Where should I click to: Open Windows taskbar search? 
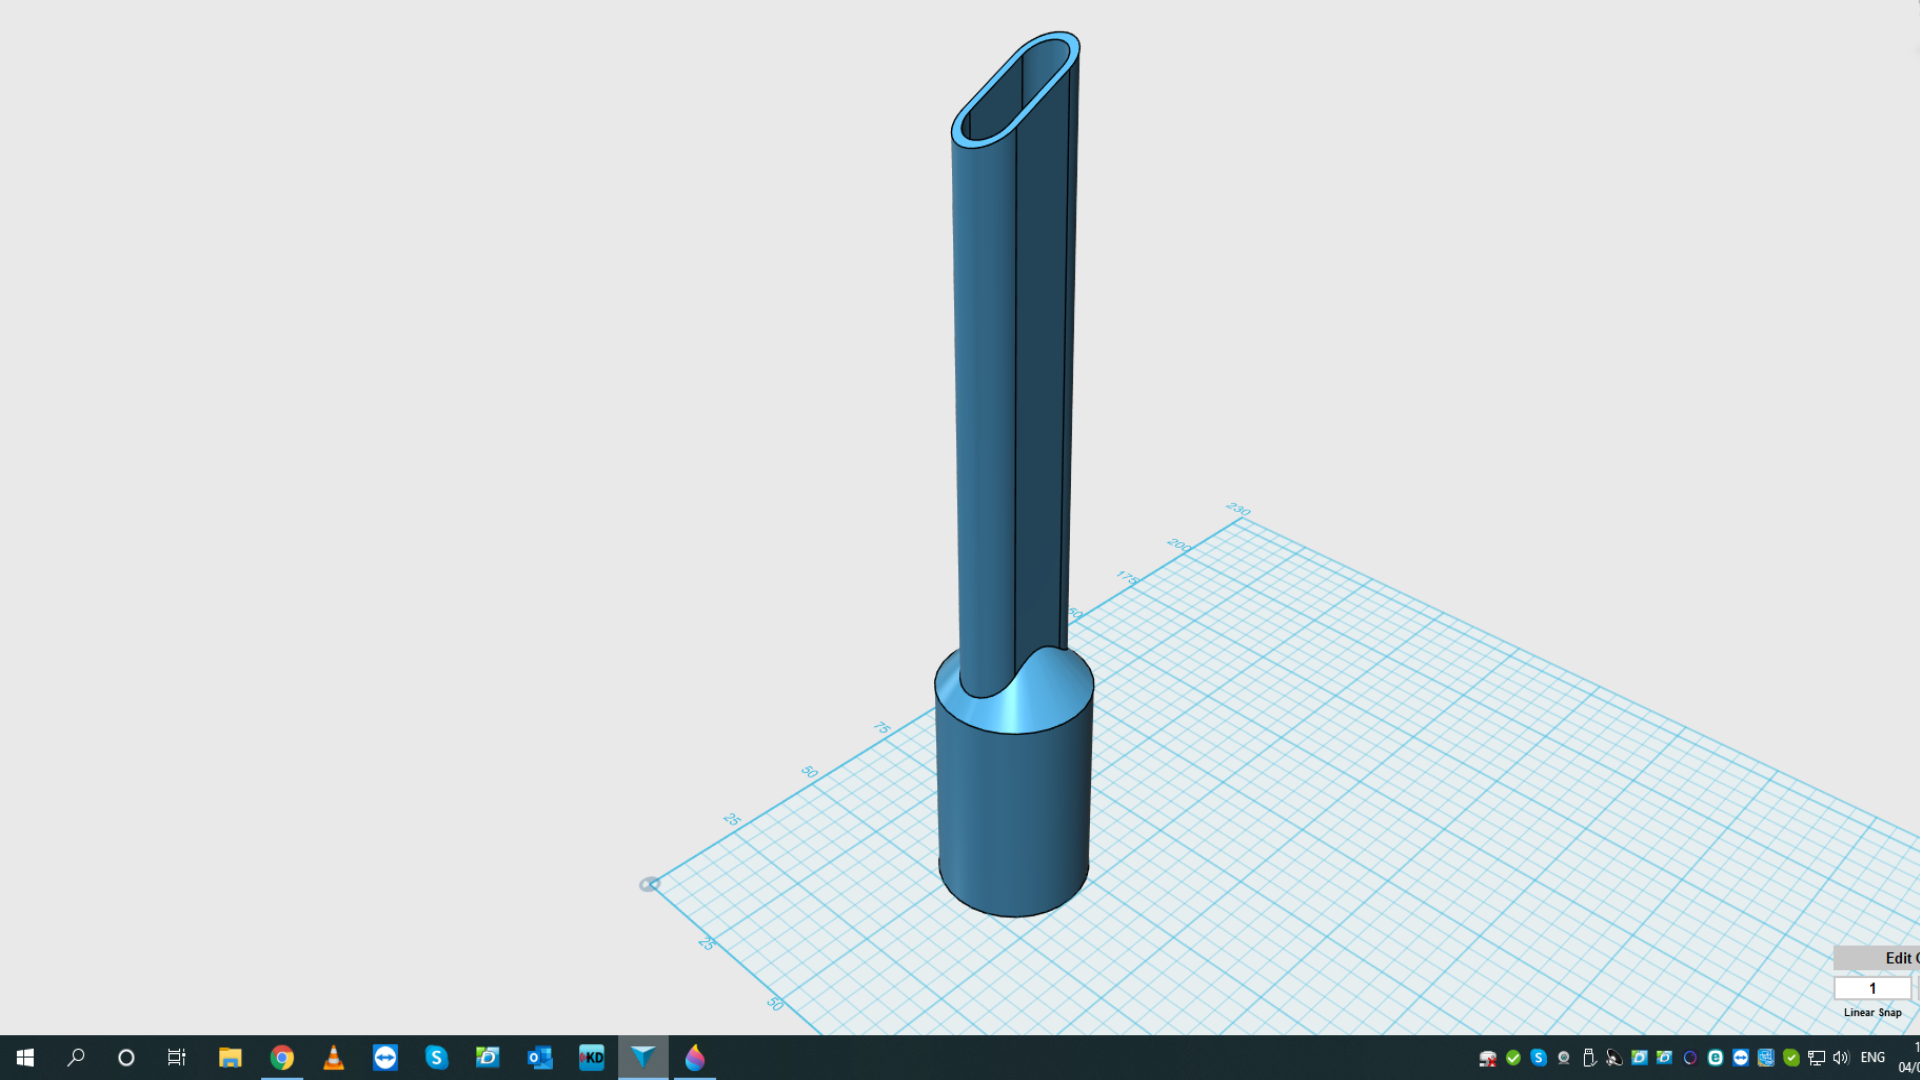[x=76, y=1057]
